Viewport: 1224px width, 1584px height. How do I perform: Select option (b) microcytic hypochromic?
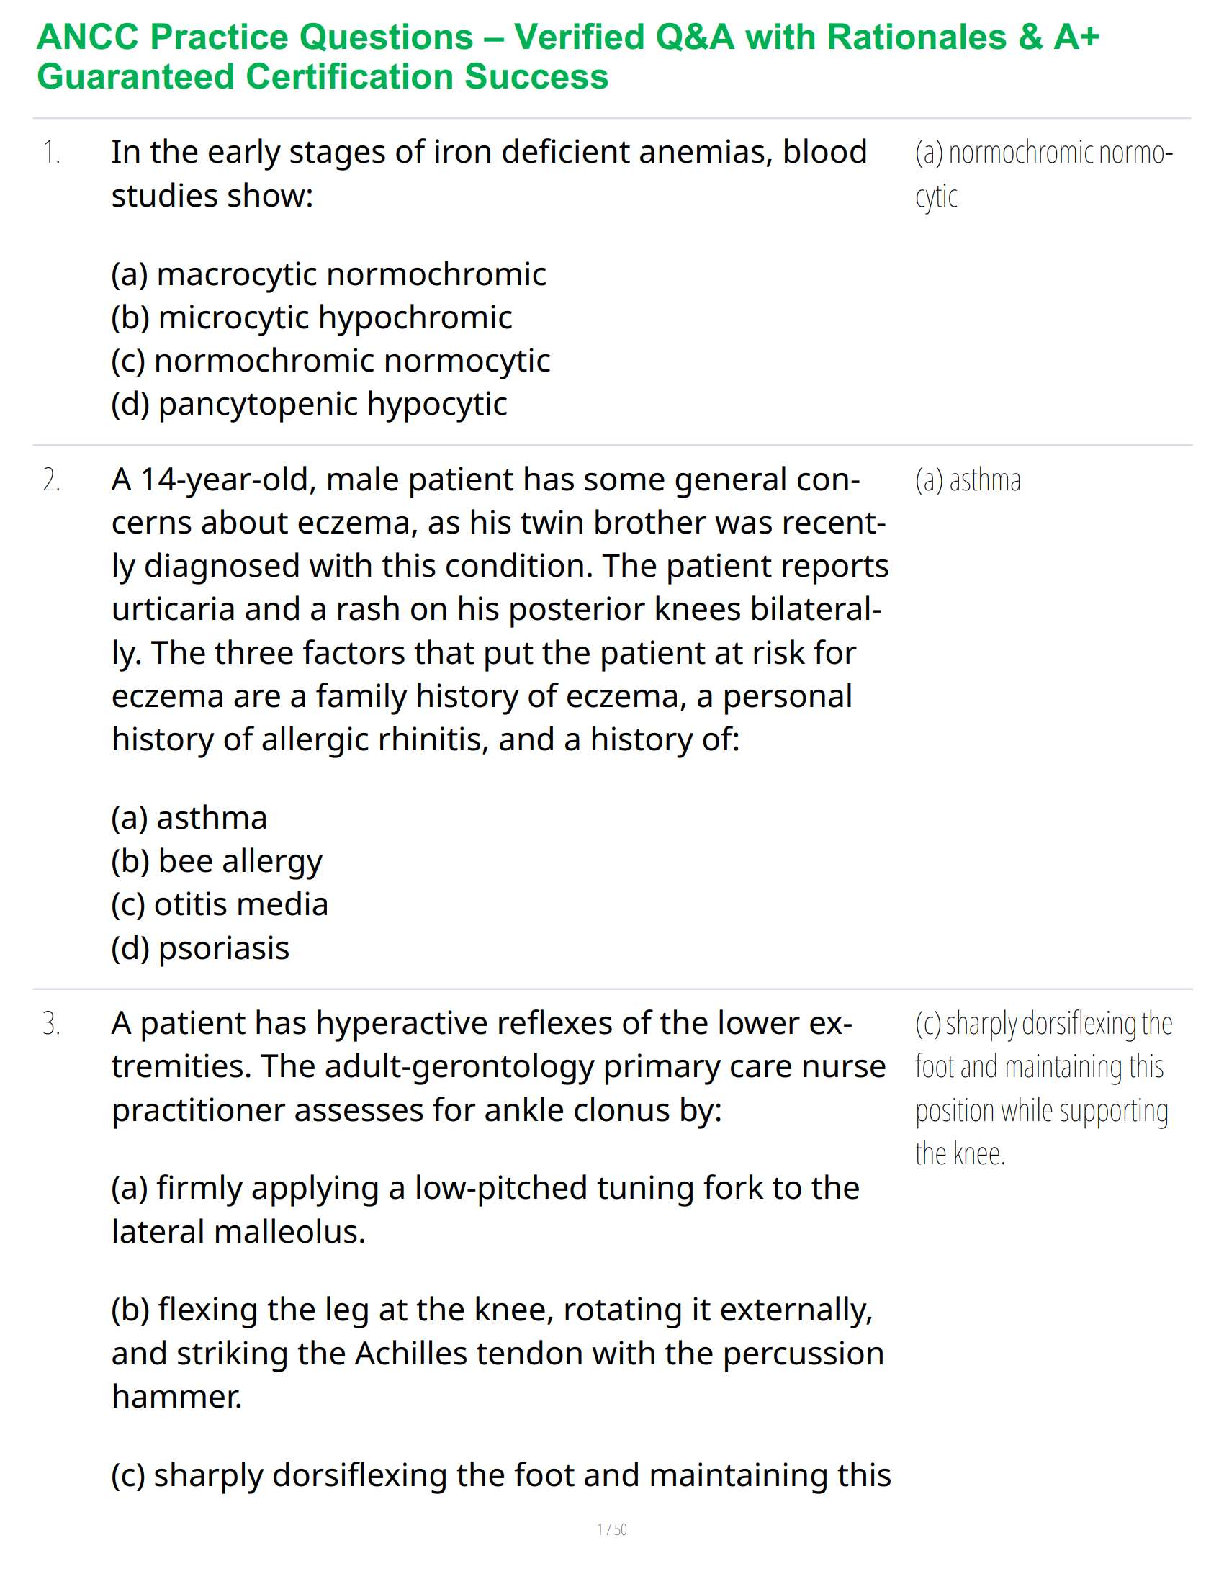[x=311, y=317]
